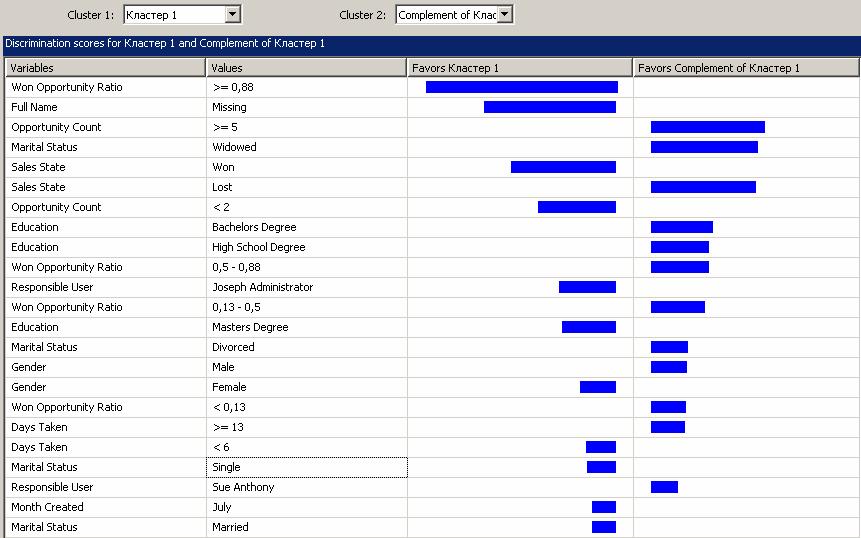Click the blue bar in the Bachelors Degree row
The image size is (861, 538).
(x=682, y=227)
